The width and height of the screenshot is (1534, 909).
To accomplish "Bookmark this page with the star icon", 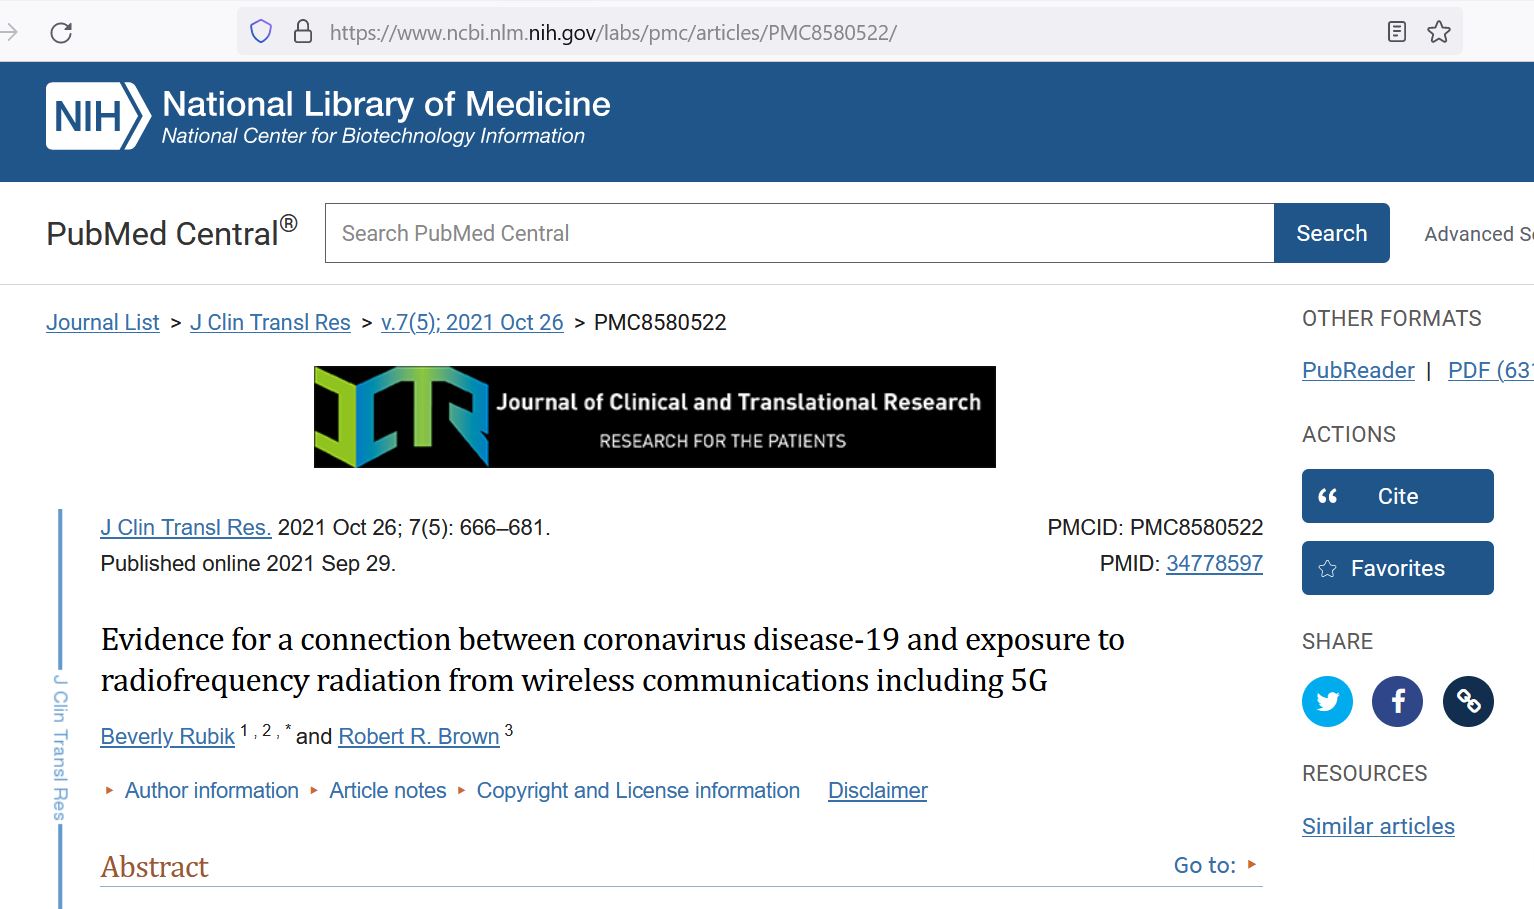I will 1439,32.
